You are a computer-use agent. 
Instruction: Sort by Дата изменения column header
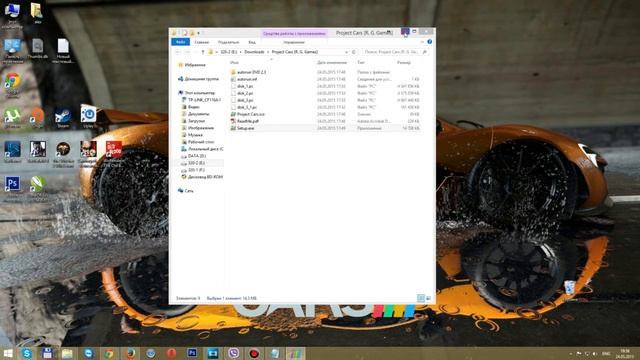tap(332, 62)
